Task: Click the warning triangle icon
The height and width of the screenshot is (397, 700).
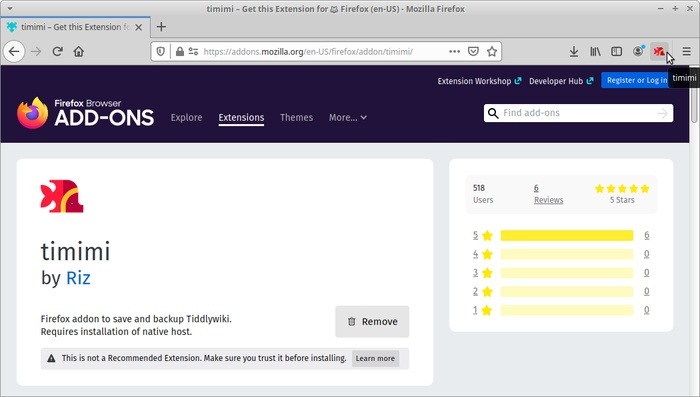Action: click(x=51, y=358)
